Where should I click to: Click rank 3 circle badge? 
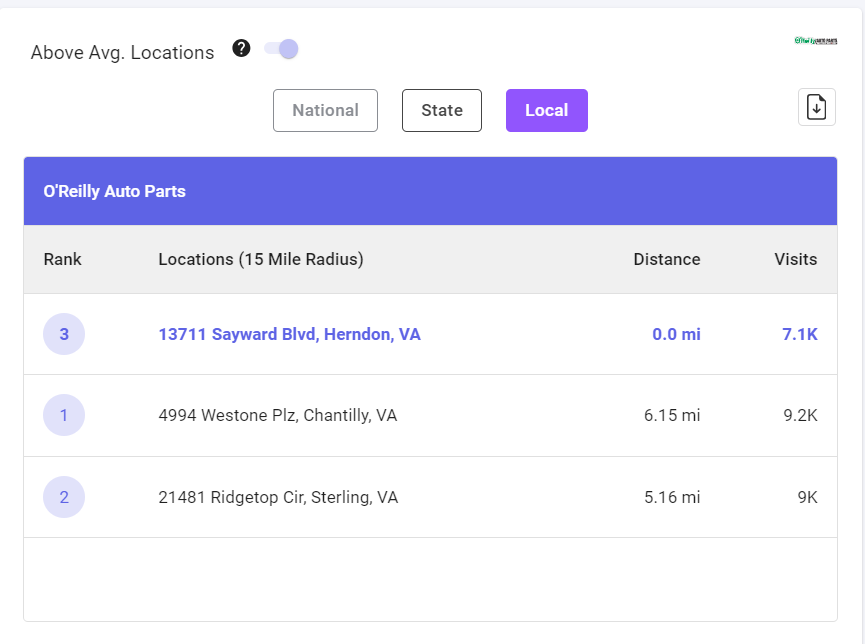(x=64, y=334)
